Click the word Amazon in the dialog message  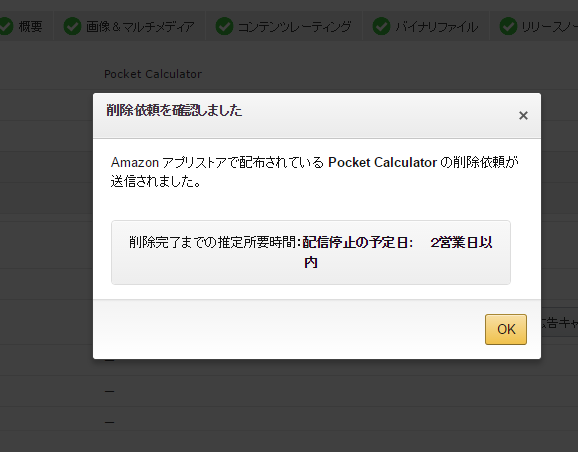pyautogui.click(x=135, y=162)
